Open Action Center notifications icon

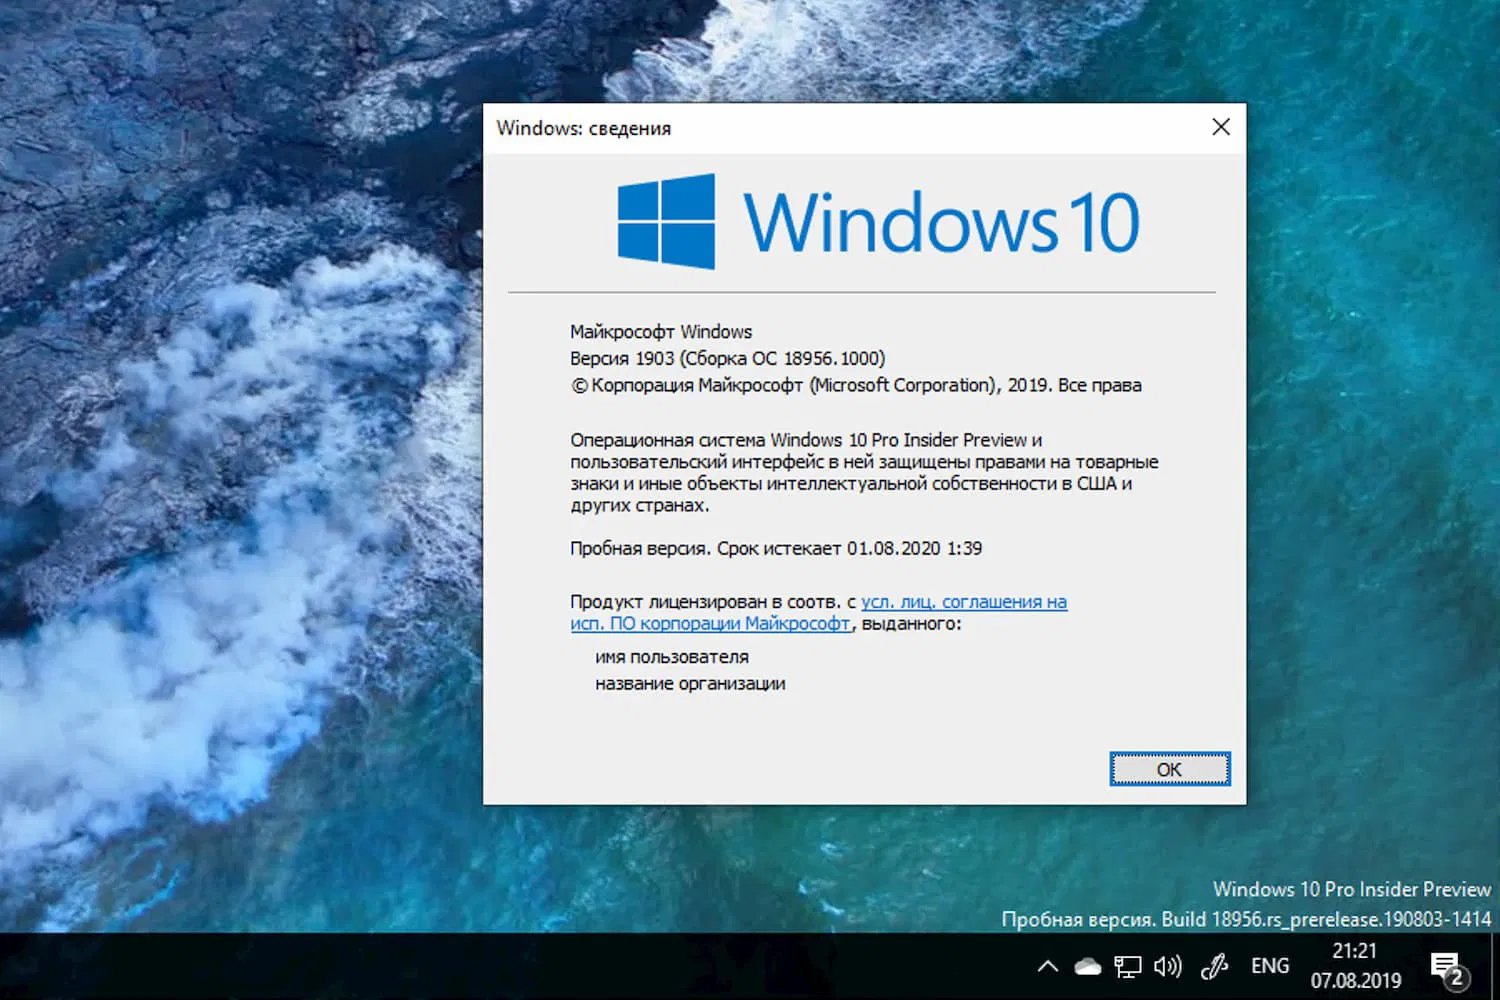pyautogui.click(x=1447, y=966)
